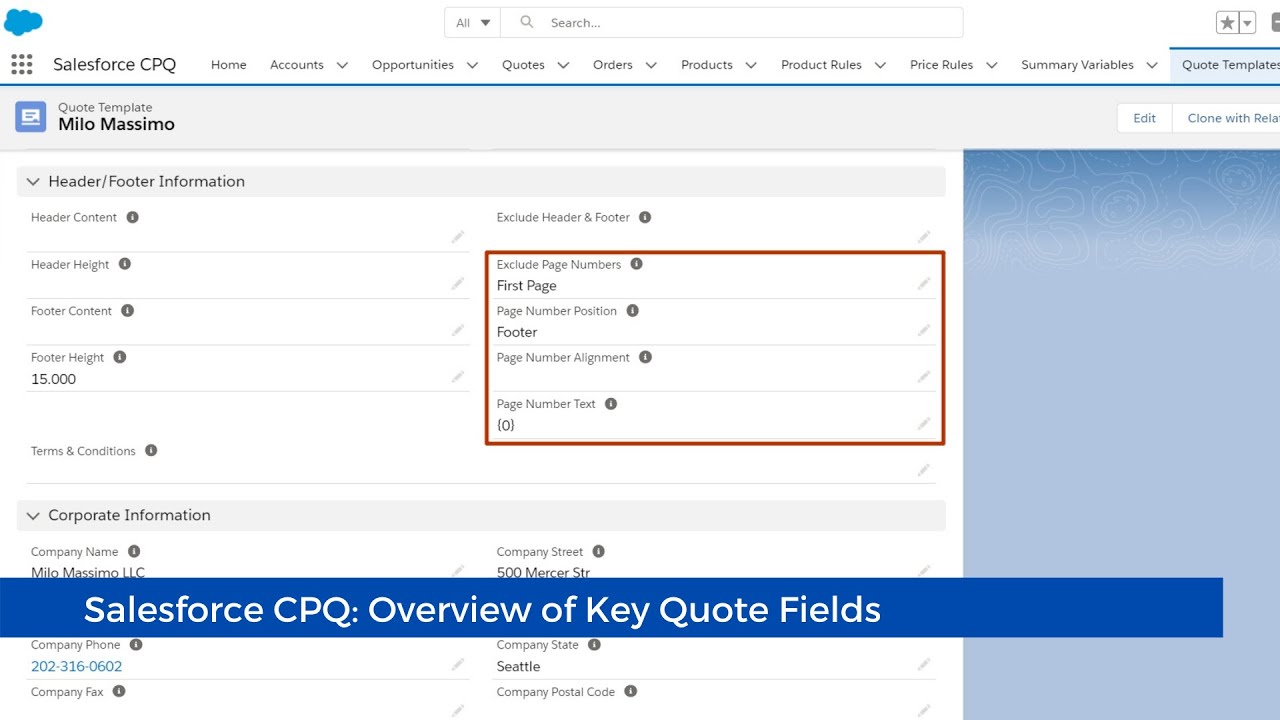Show info tooltip for Page Number Alignment
Viewport: 1280px width, 720px height.
[645, 357]
